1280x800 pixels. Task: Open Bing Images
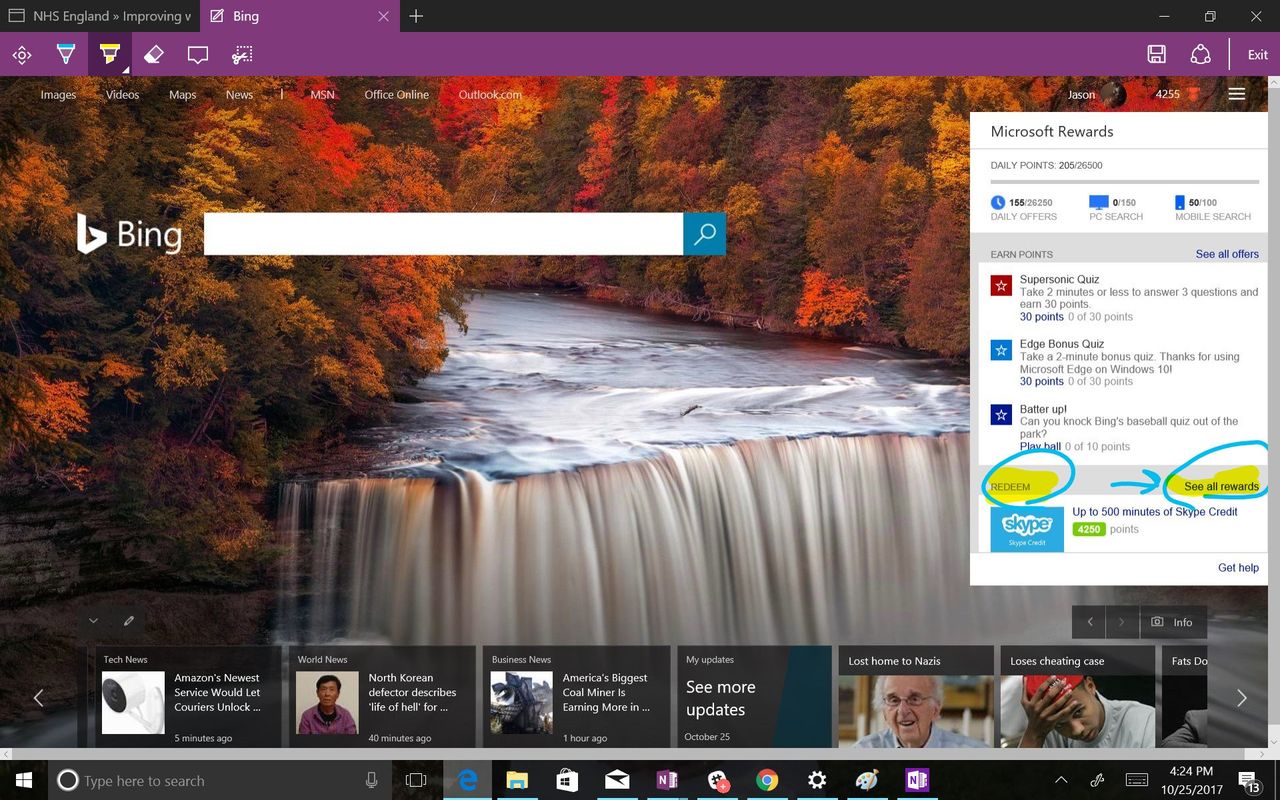[58, 95]
